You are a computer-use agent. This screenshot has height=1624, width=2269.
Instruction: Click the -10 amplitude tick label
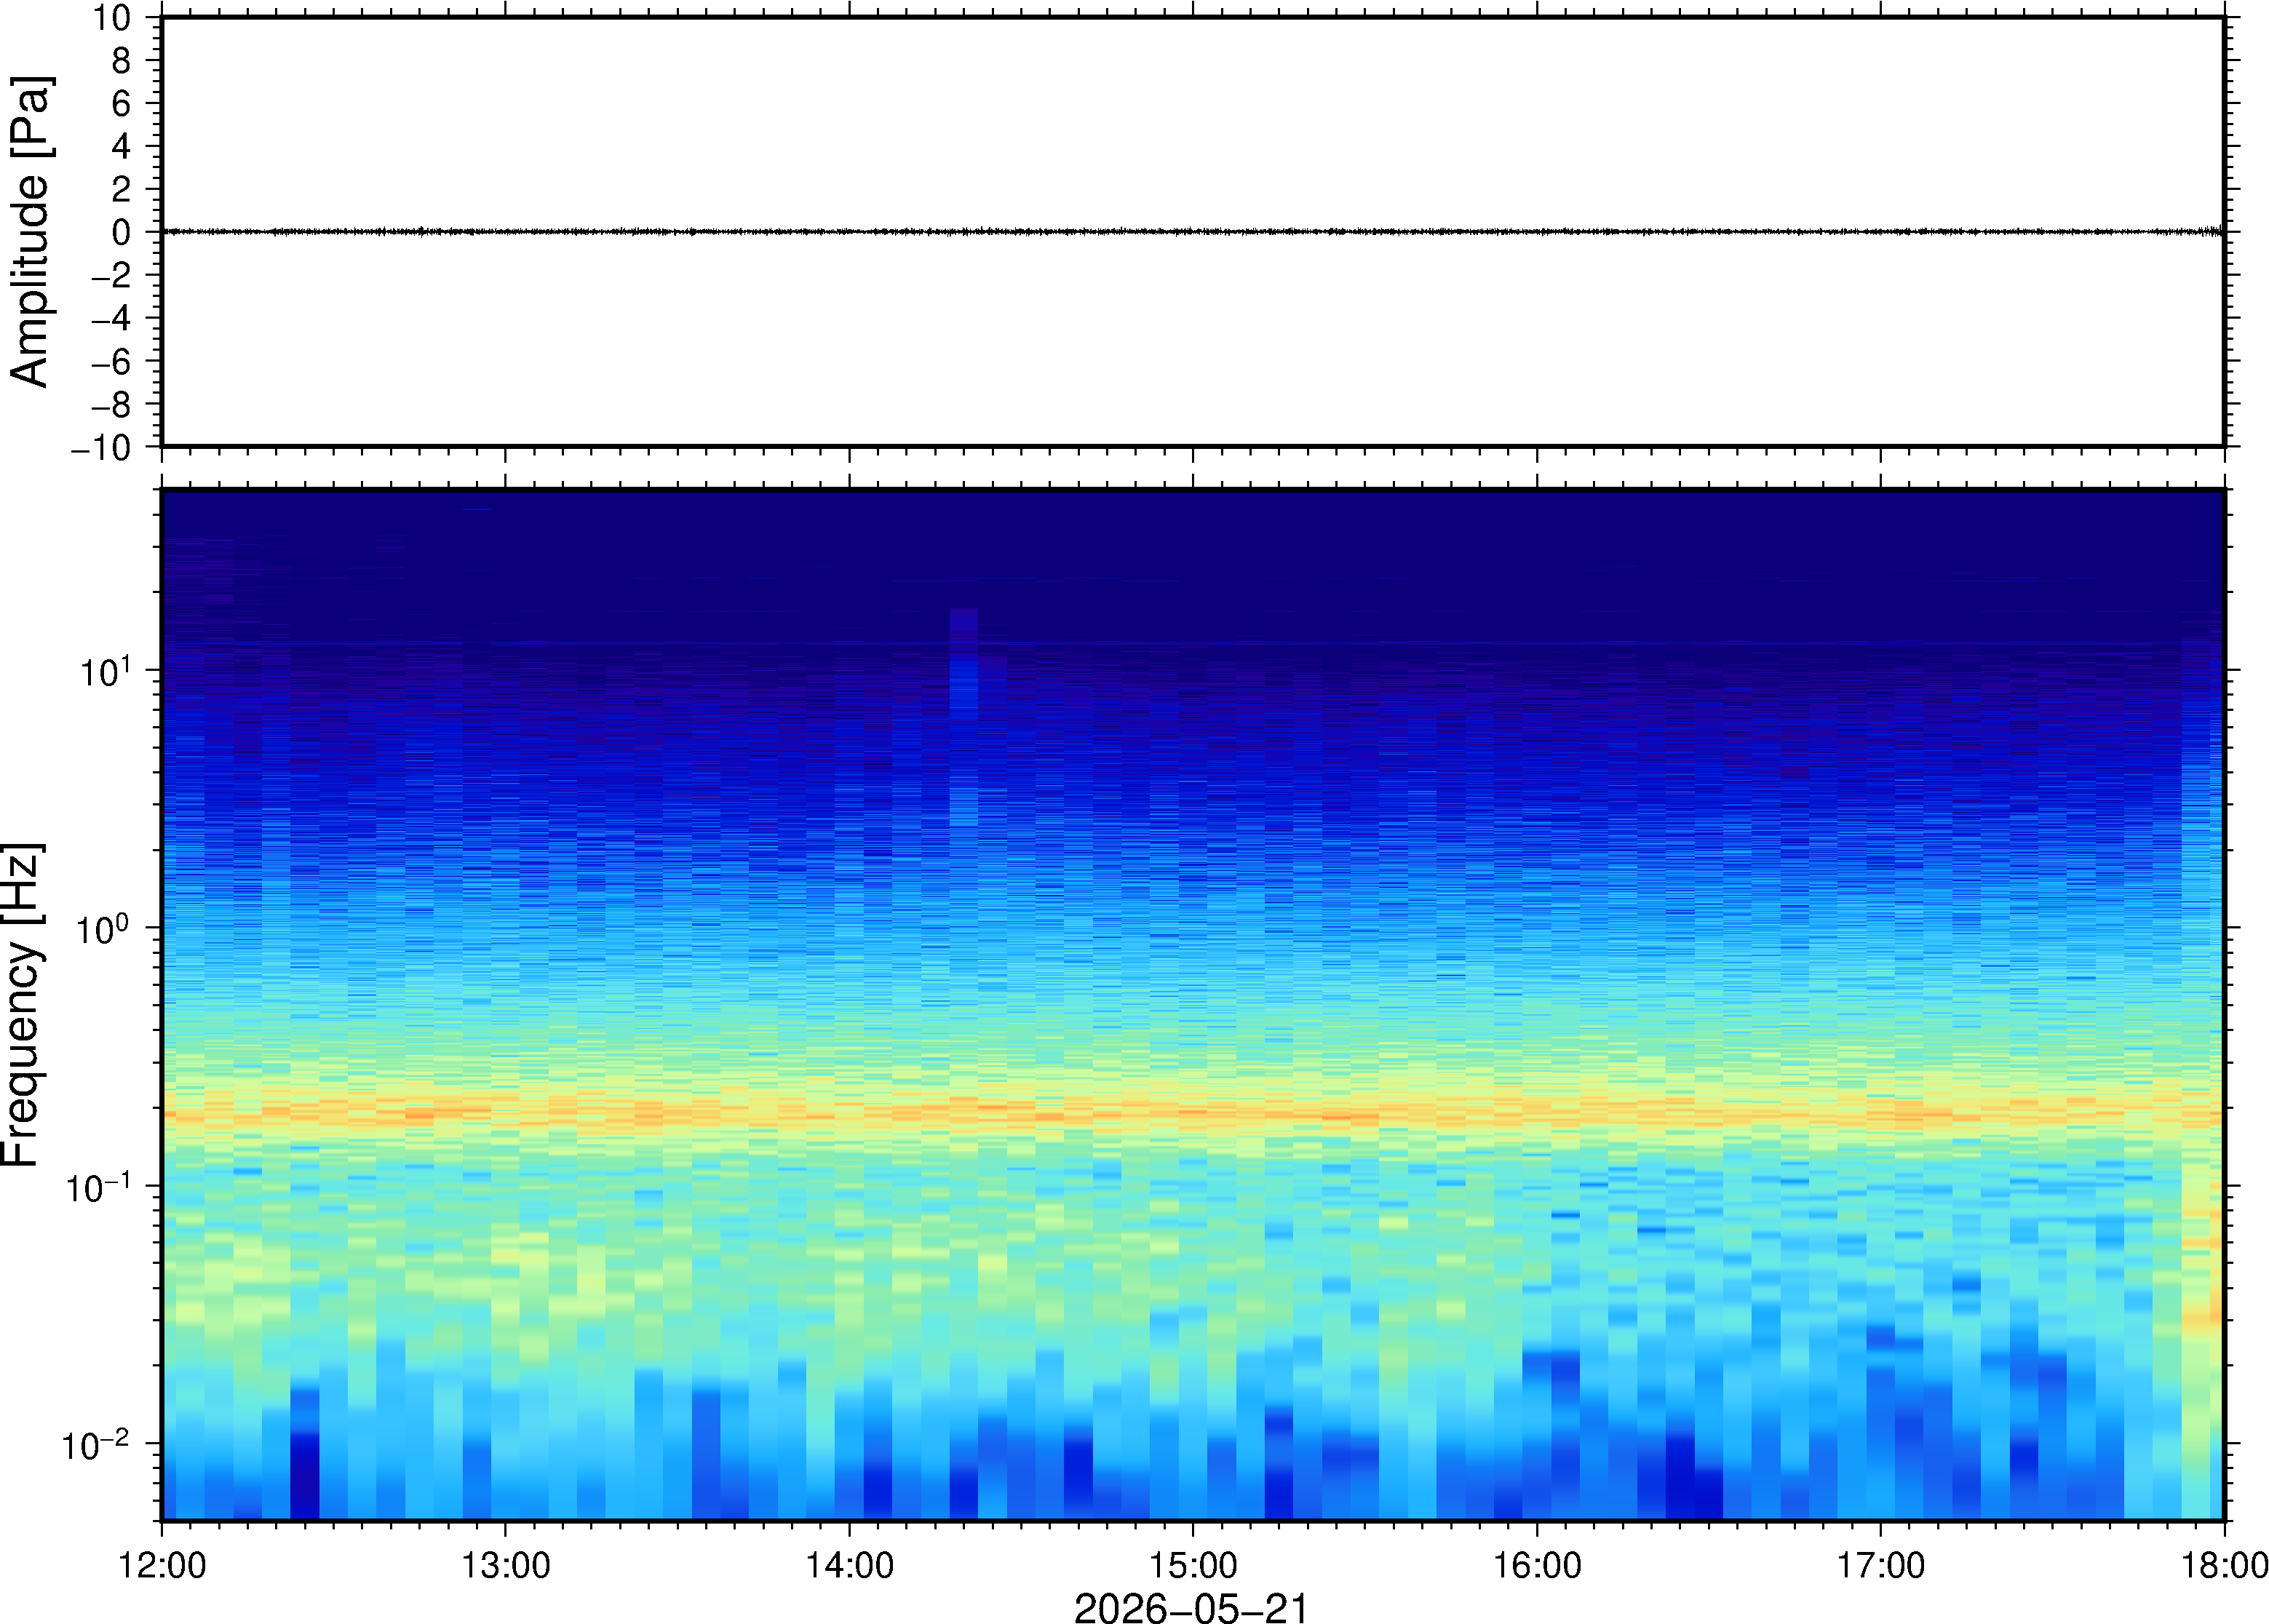click(101, 448)
